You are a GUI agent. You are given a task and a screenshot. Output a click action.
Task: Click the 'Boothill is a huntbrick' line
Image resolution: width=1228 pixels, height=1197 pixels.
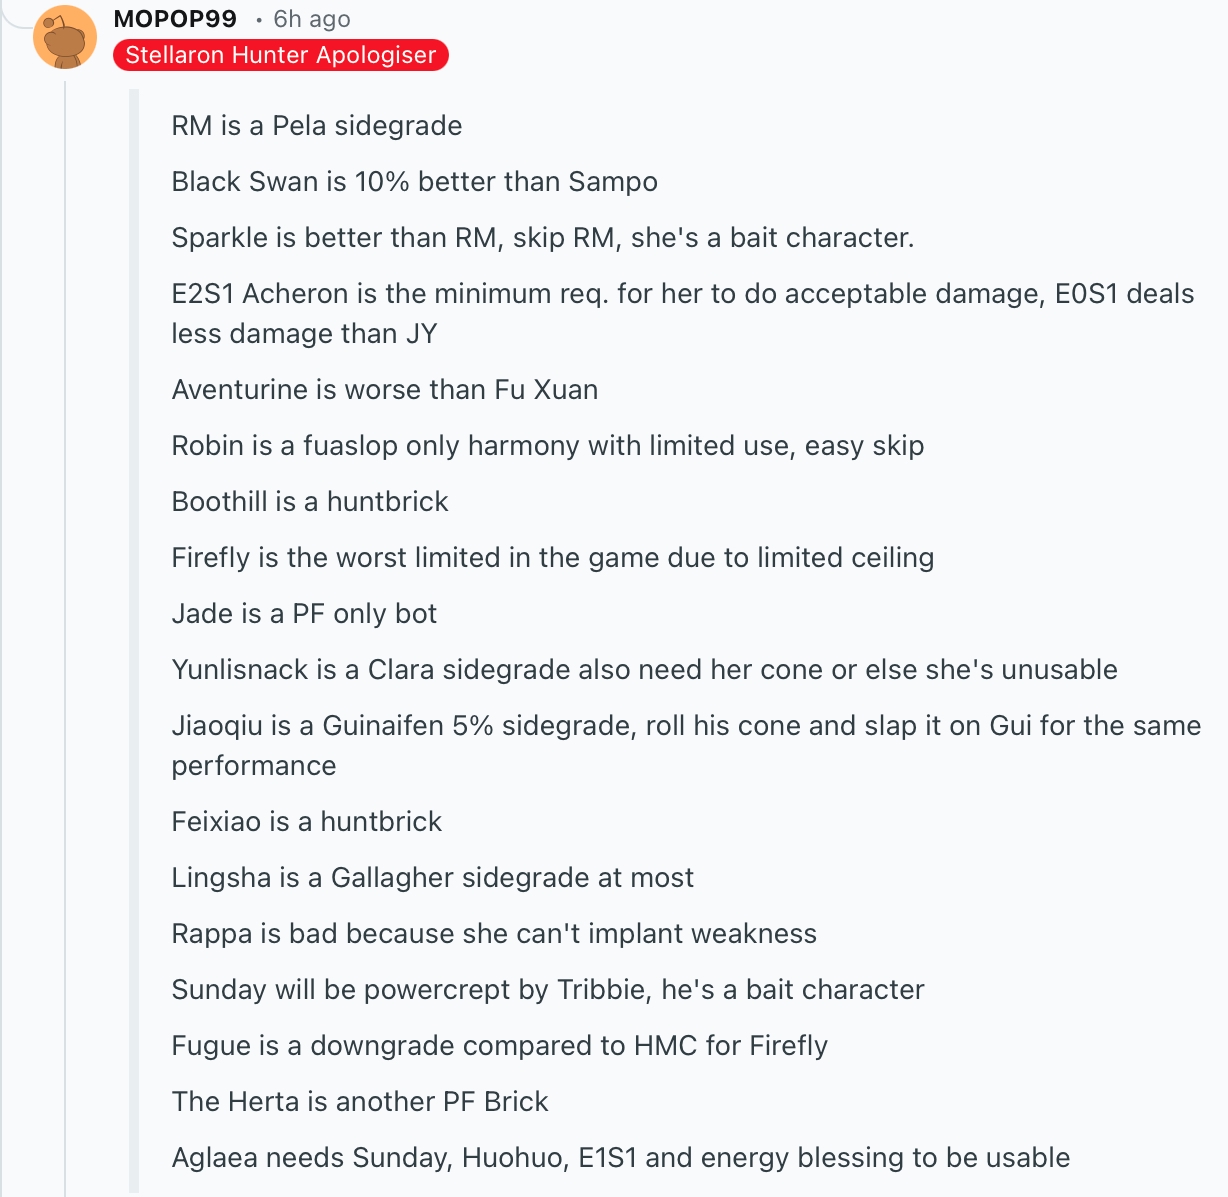pyautogui.click(x=310, y=502)
